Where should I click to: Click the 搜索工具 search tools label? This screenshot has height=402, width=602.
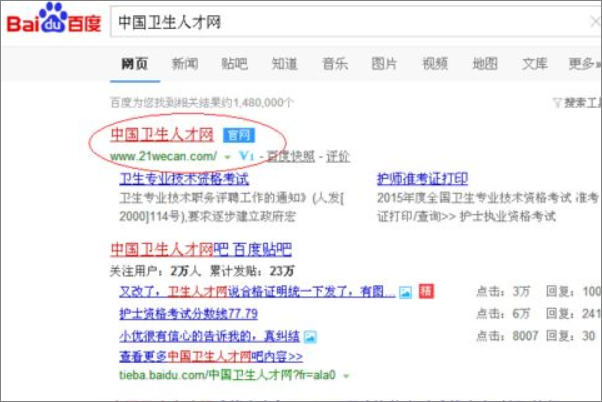(582, 103)
